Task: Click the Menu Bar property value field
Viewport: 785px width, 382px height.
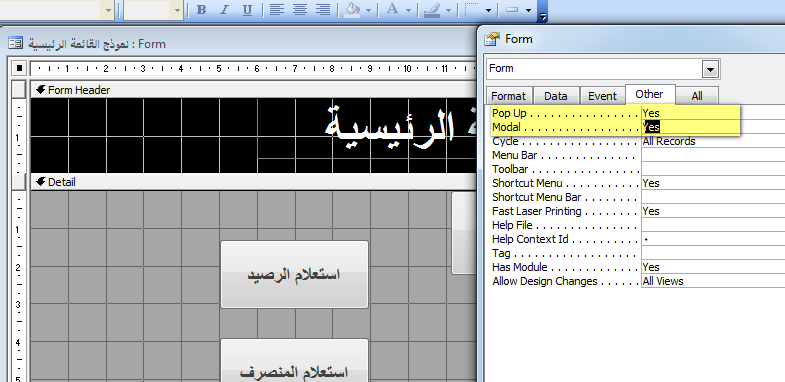Action: pyautogui.click(x=713, y=155)
